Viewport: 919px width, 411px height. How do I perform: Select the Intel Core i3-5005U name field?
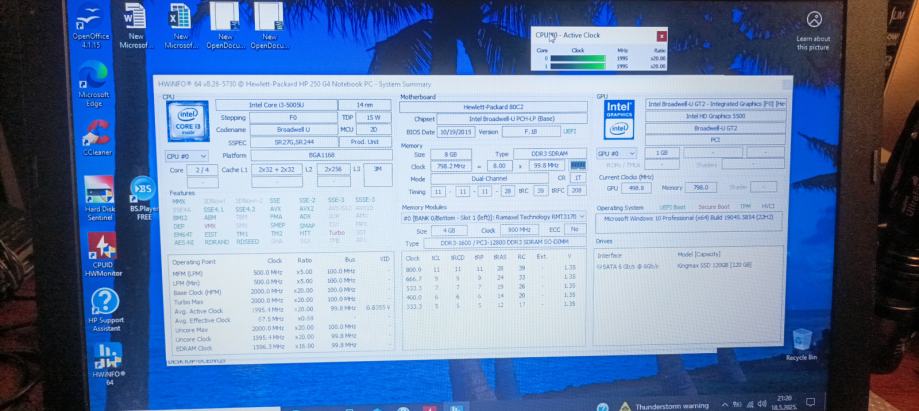click(x=275, y=105)
